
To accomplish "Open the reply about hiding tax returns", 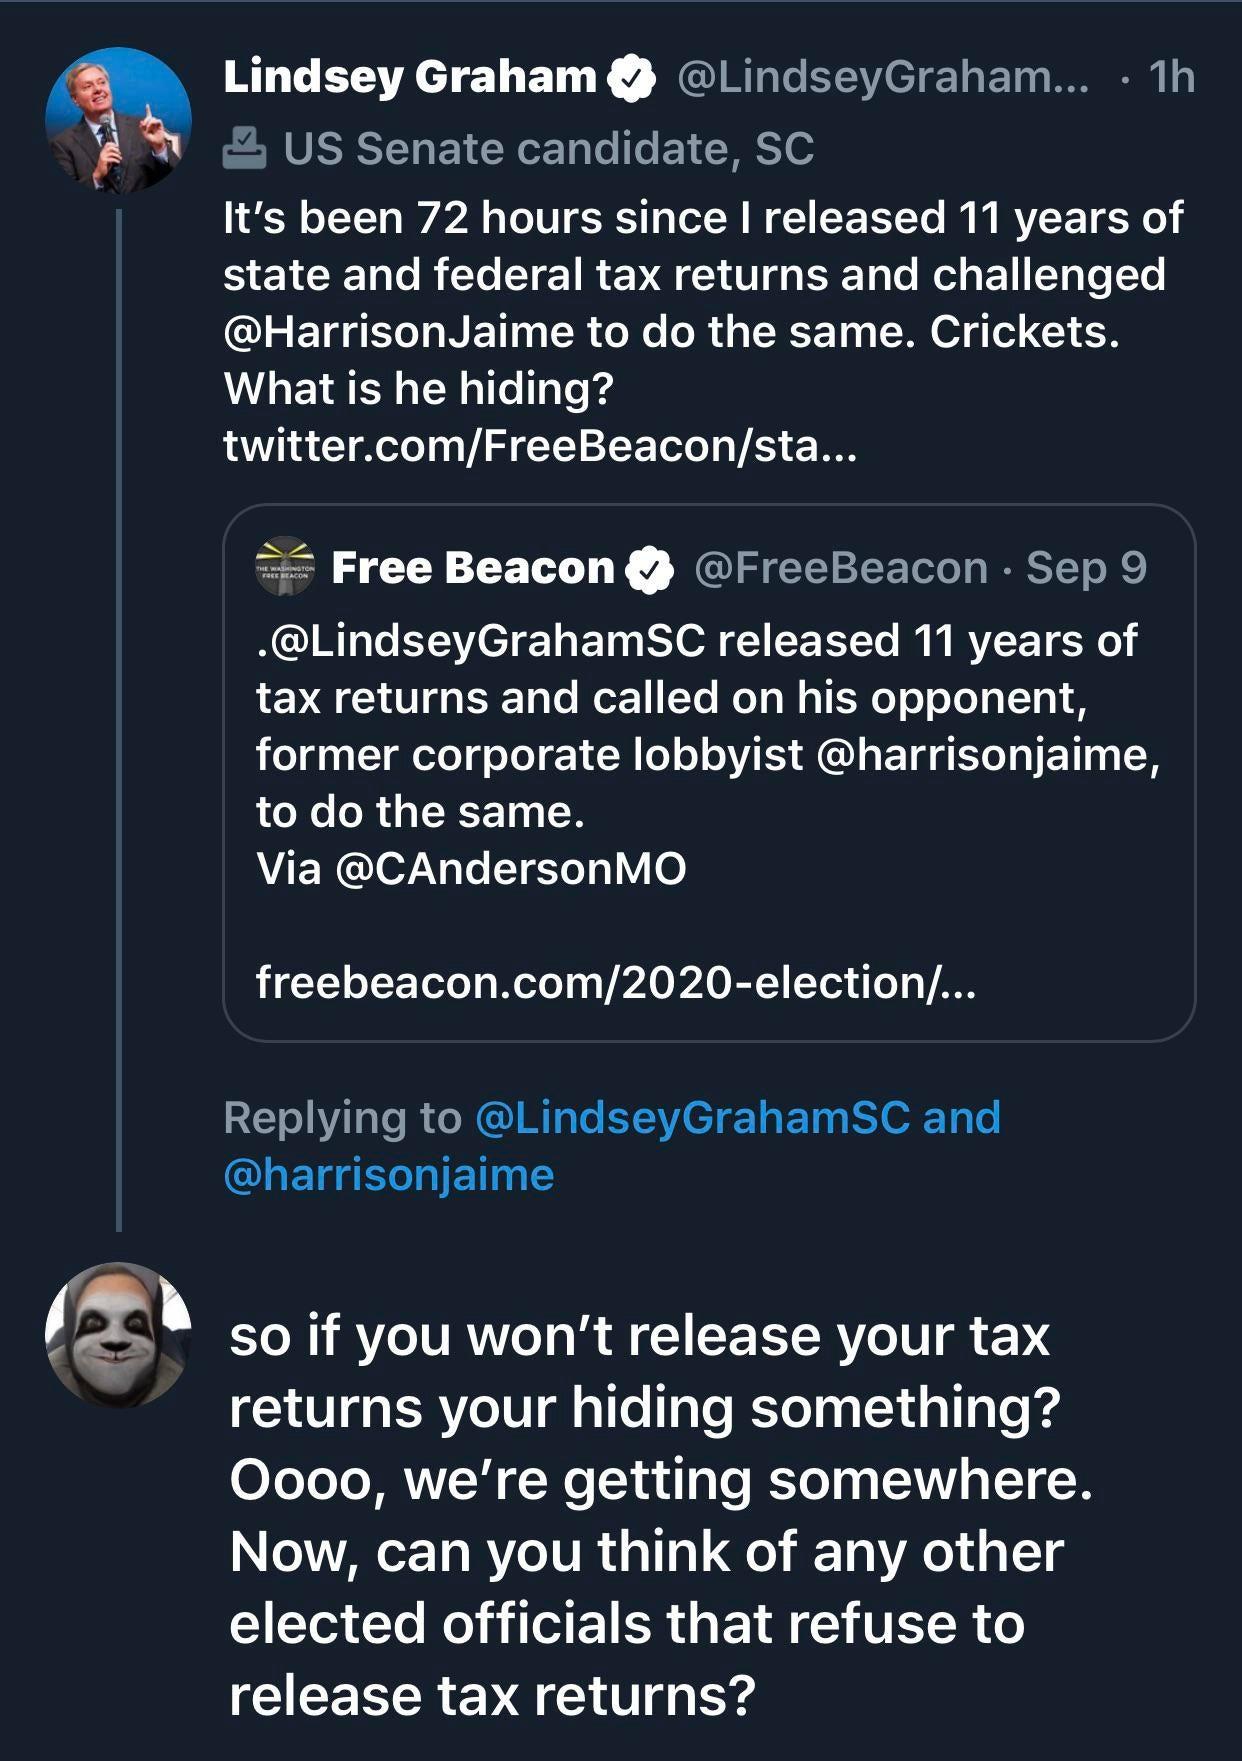I will (x=660, y=1515).
